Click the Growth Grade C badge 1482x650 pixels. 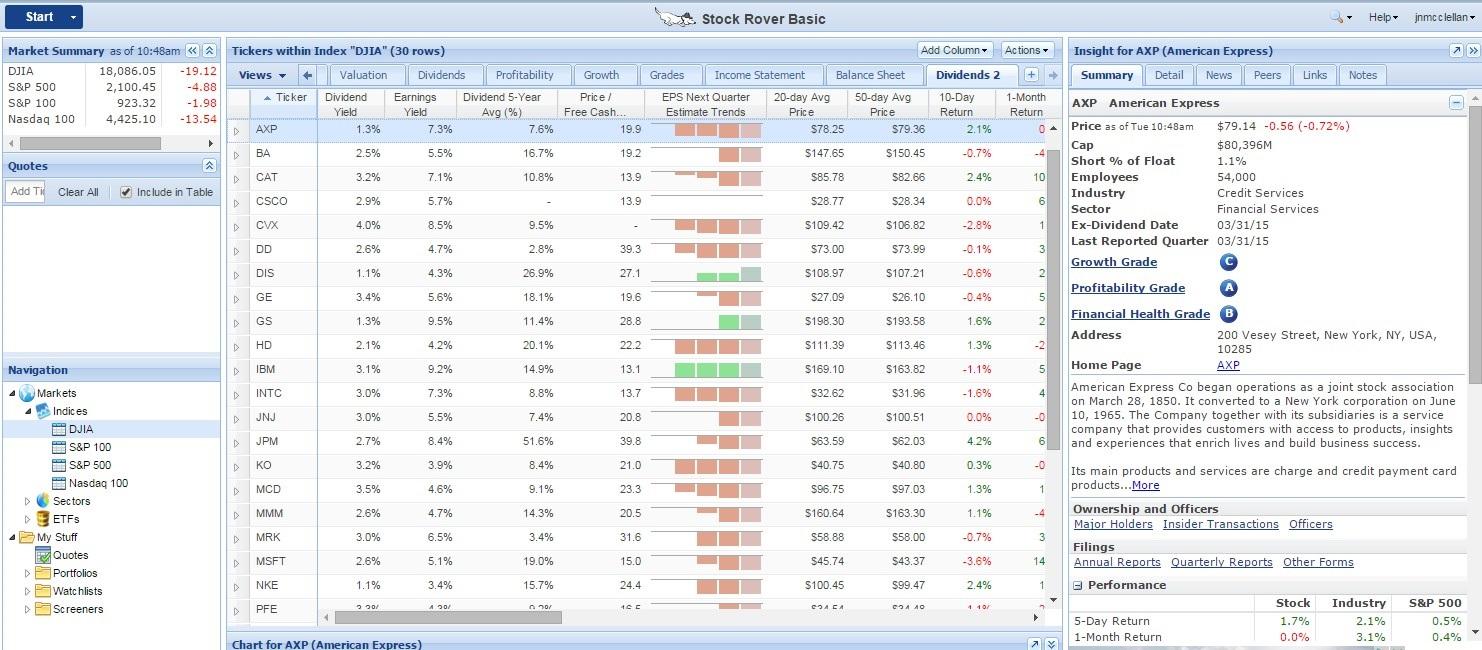[x=1229, y=262]
